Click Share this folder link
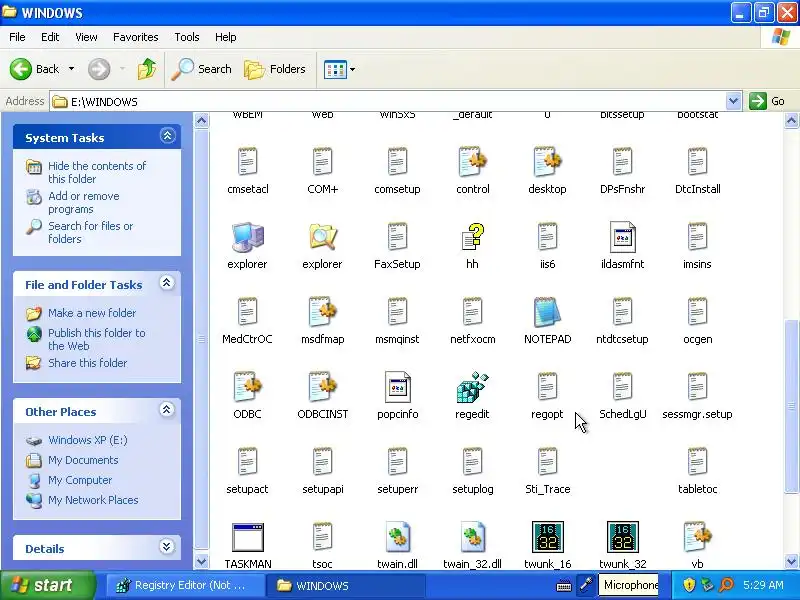Image resolution: width=800 pixels, height=600 pixels. [x=87, y=363]
